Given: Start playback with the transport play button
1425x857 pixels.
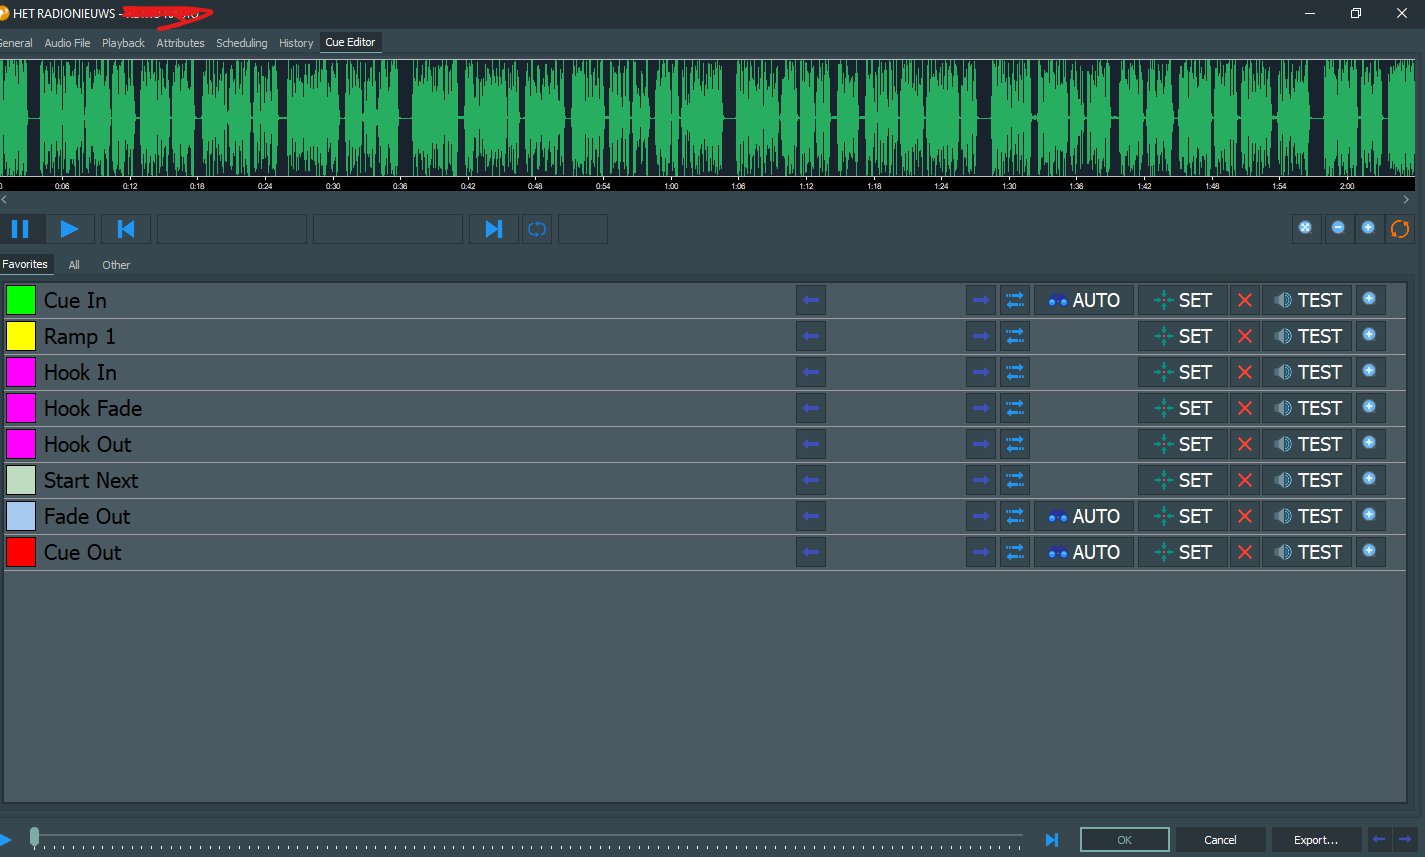Looking at the screenshot, I should (70, 229).
